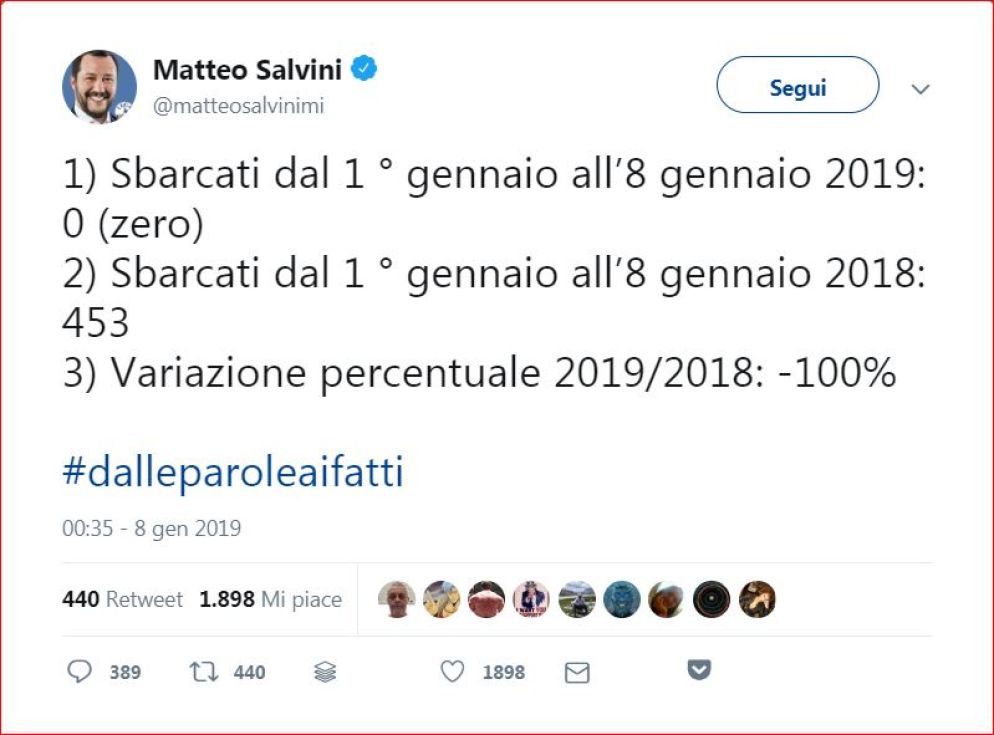Viewport: 994px width, 735px height.
Task: Open the @matteosalvinimi handle link
Action: click(238, 106)
